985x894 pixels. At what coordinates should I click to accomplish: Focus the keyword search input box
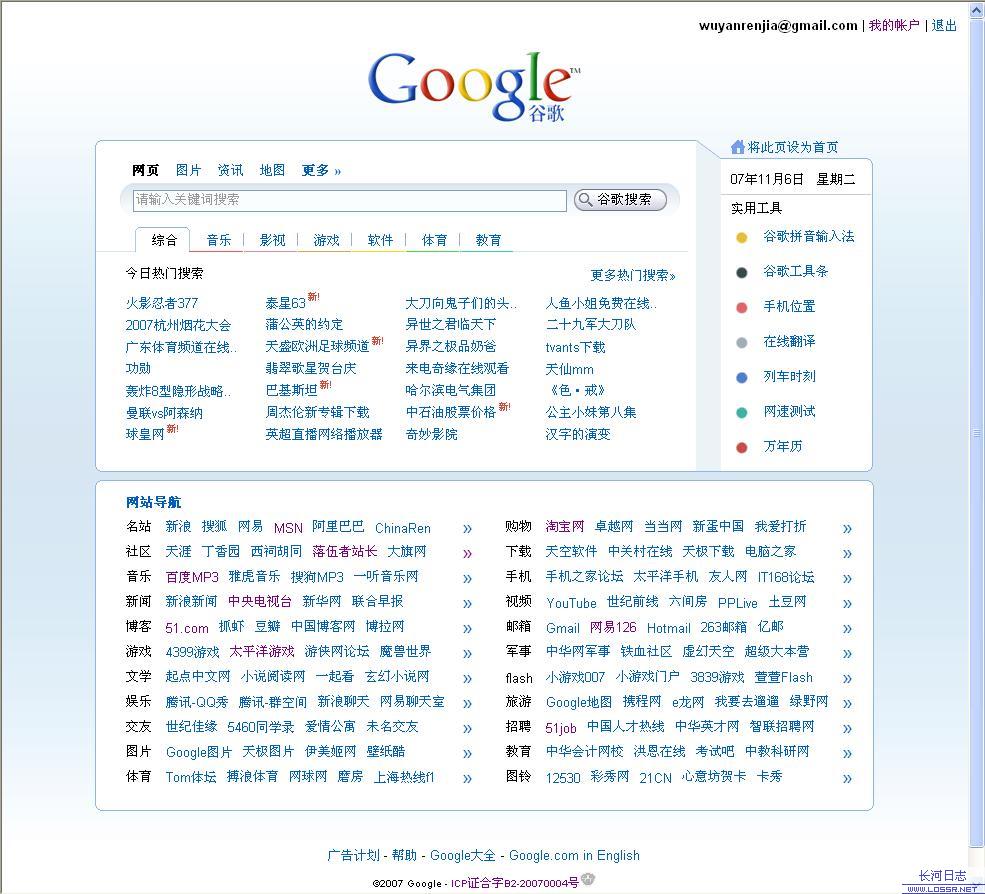pyautogui.click(x=349, y=200)
